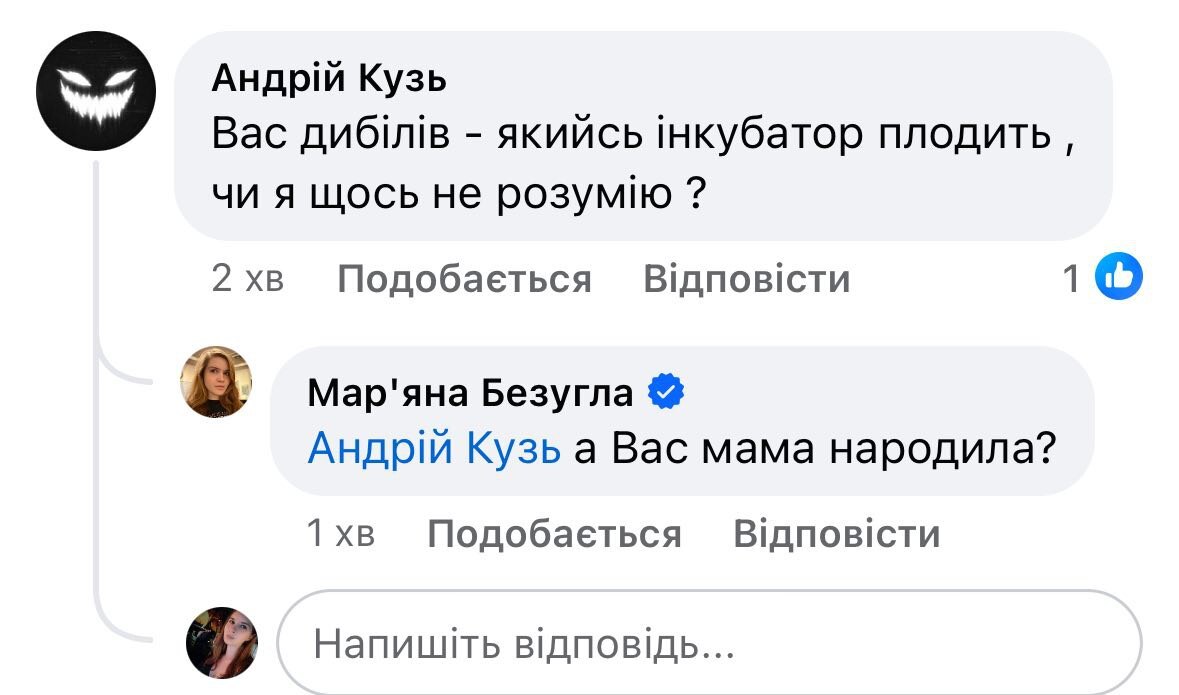
Task: Click the blue Андрій Кузь mention in the reply
Action: (x=434, y=450)
